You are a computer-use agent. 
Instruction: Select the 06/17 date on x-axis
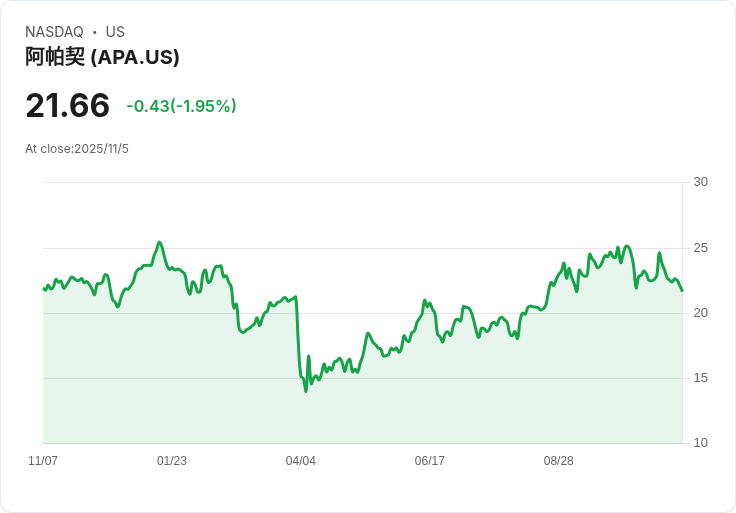430,461
